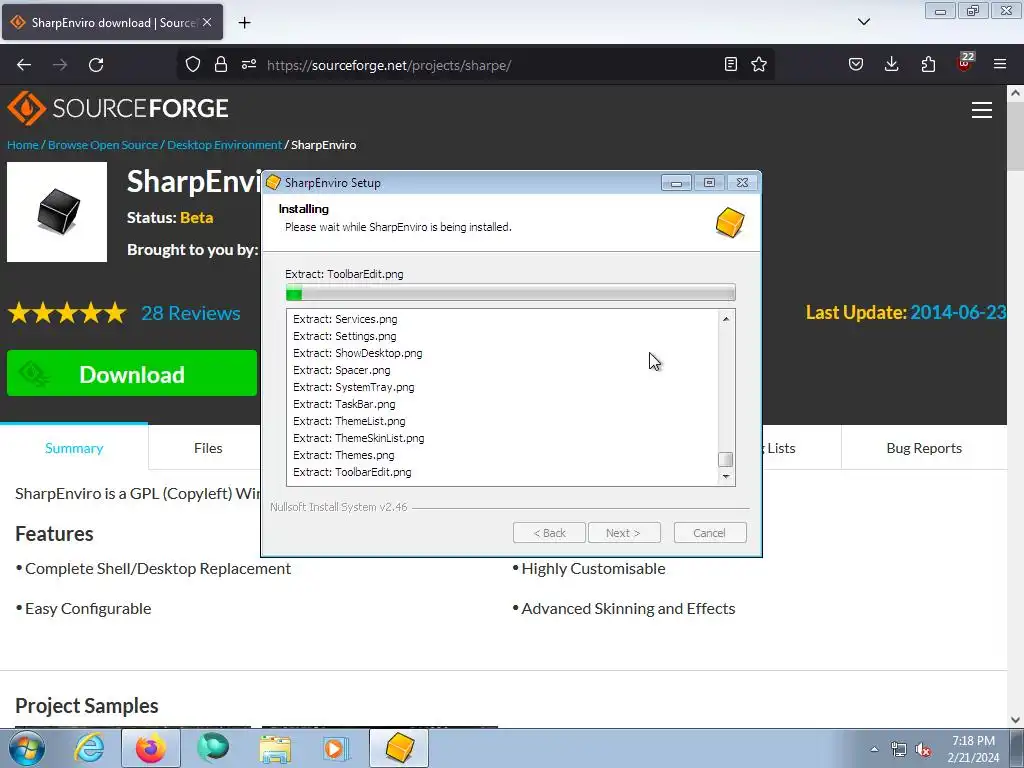Open Last Update date 2014-06-23 link
Viewport: 1024px width, 768px height.
coord(957,312)
